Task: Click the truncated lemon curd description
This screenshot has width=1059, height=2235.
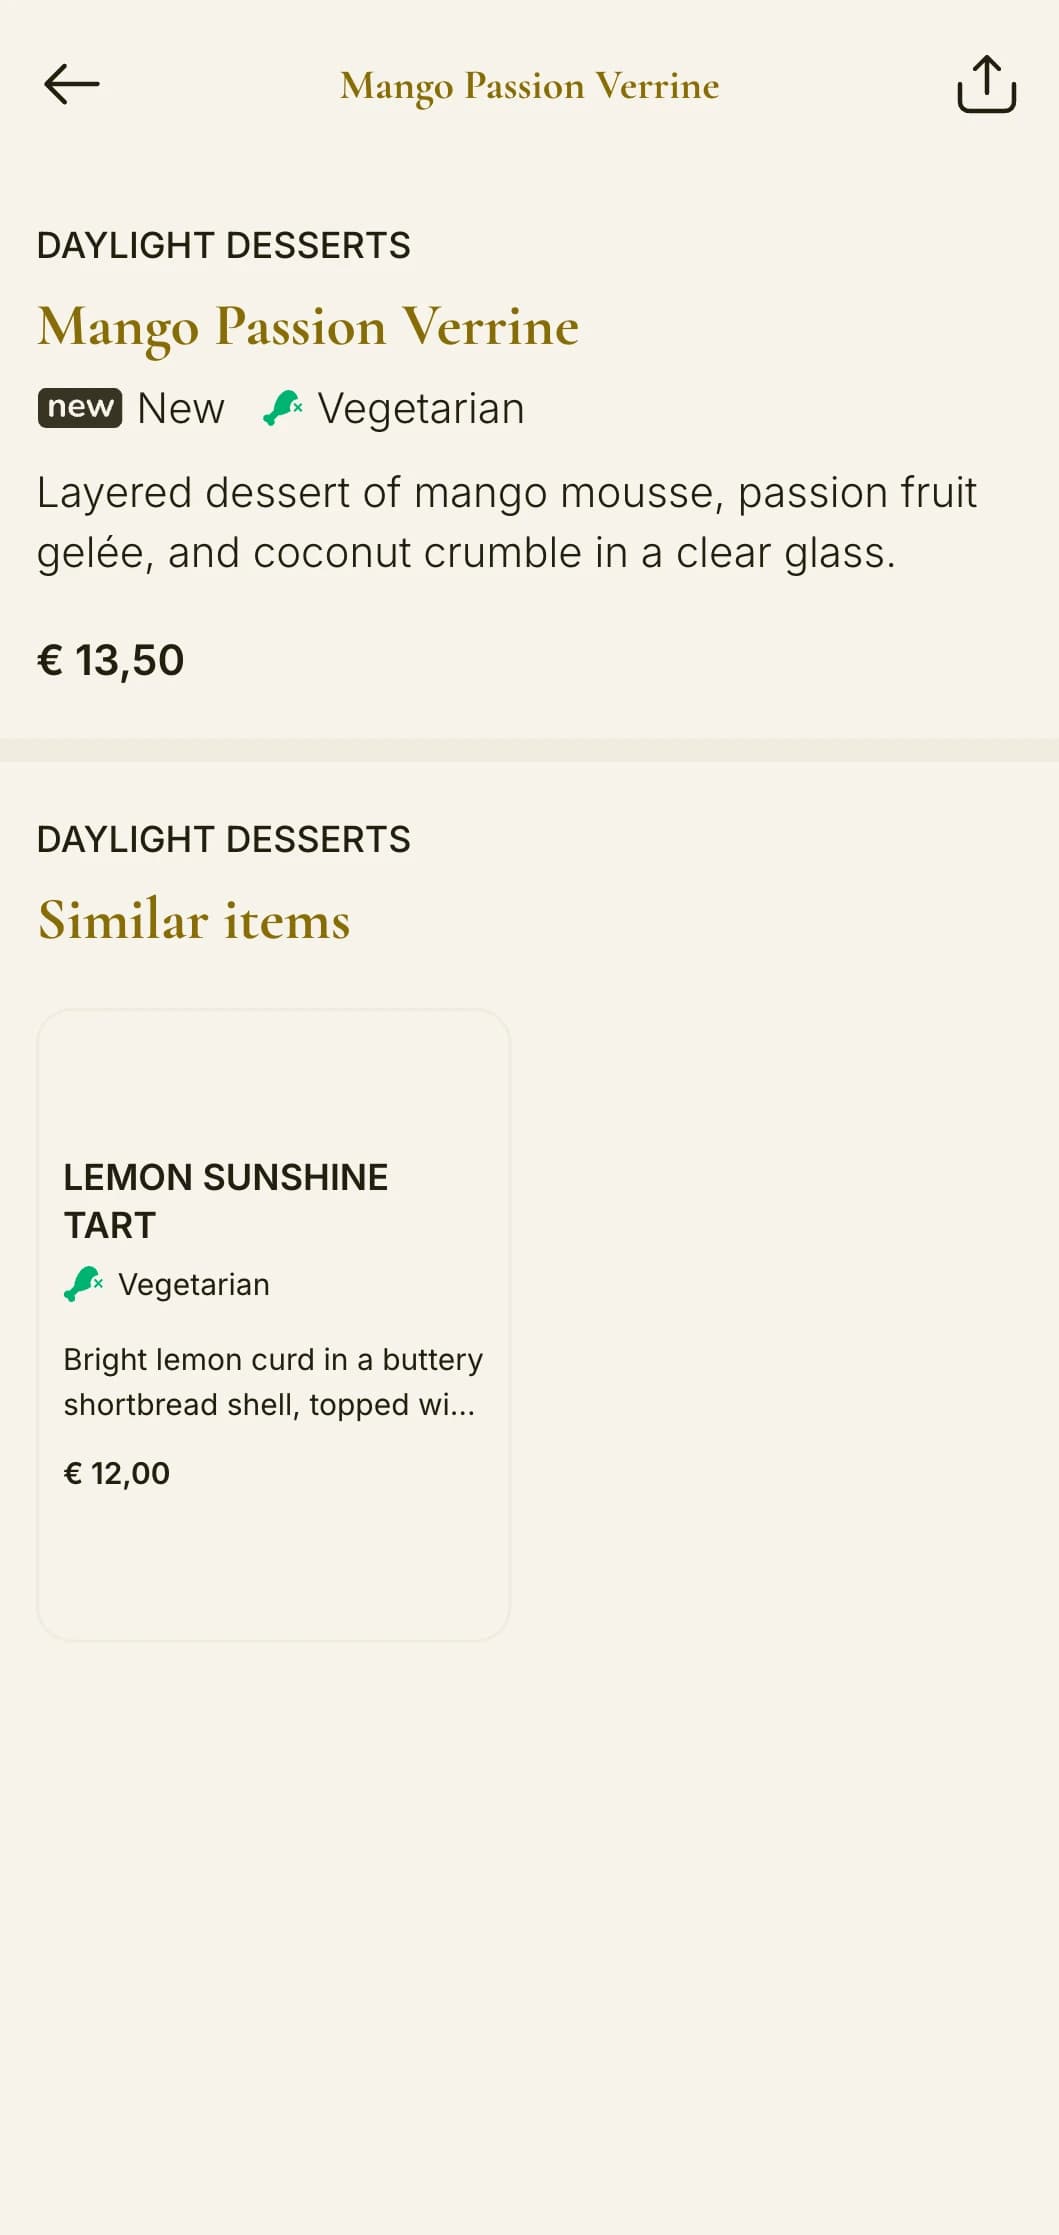Action: (x=273, y=1382)
